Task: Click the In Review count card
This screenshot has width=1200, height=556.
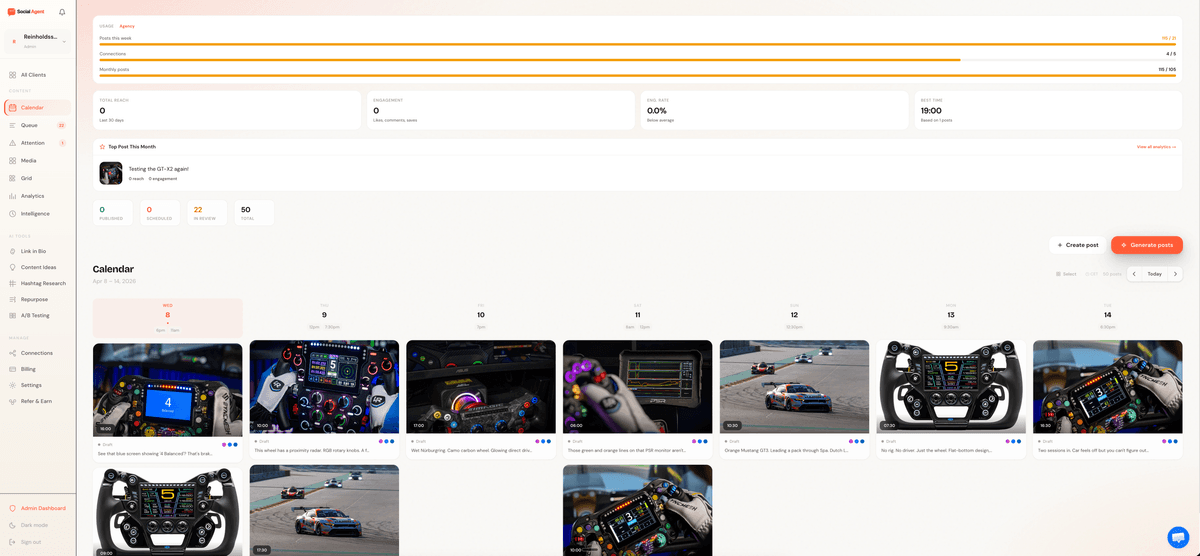Action: [x=207, y=212]
